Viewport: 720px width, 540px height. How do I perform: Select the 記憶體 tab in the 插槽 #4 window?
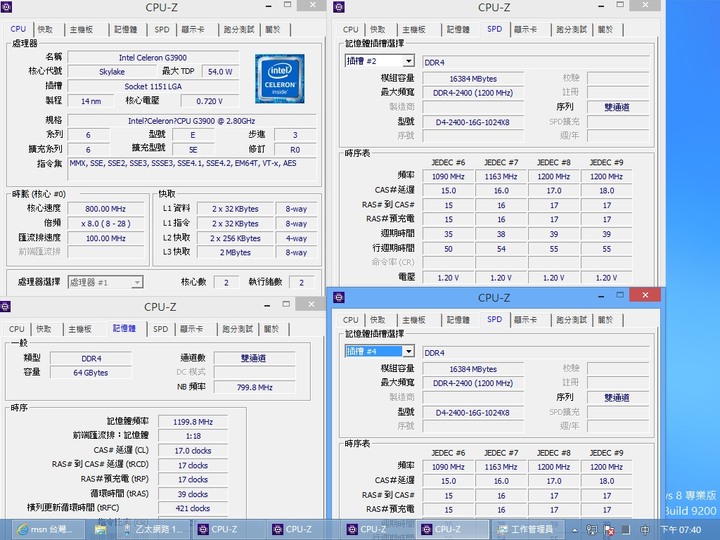point(458,320)
